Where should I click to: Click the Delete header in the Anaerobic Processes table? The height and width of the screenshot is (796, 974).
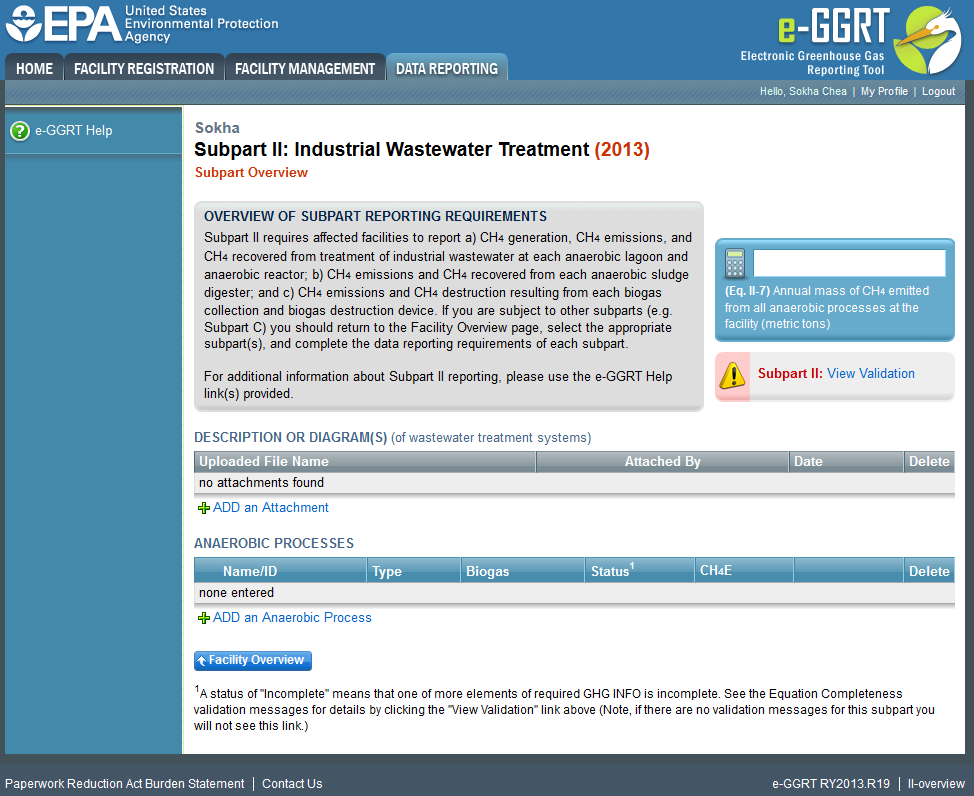coord(929,571)
